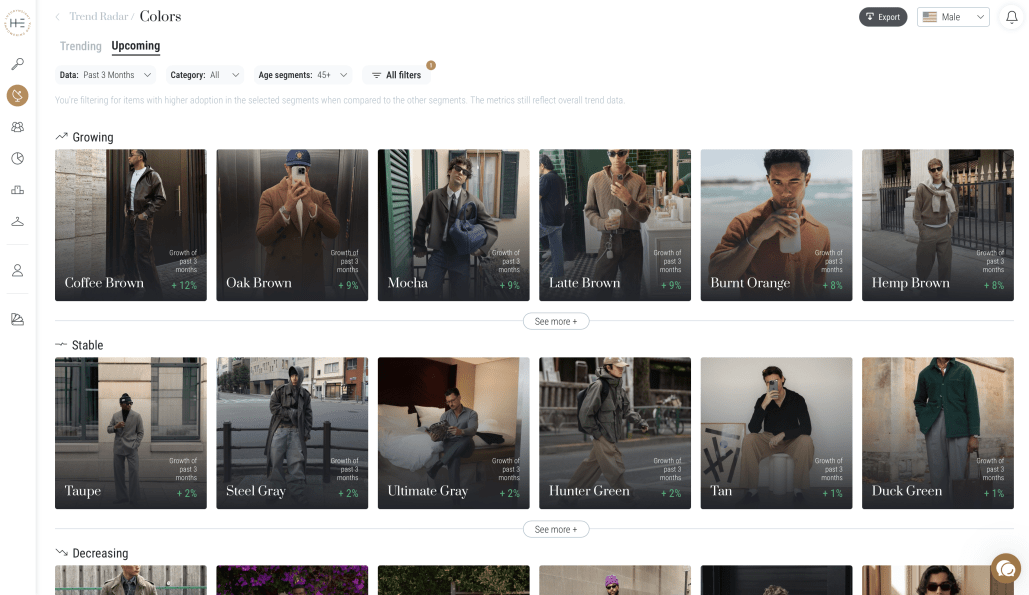
Task: Expand the Data Past 3 Months dropdown
Action: 106,75
